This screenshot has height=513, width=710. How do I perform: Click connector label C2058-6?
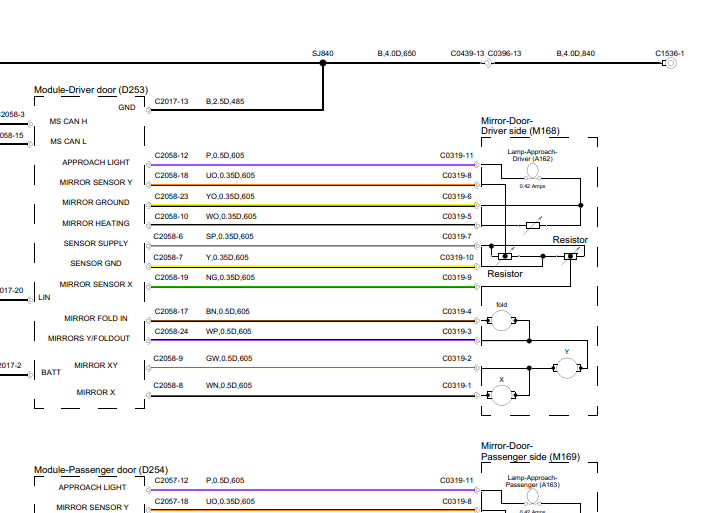[x=168, y=236]
